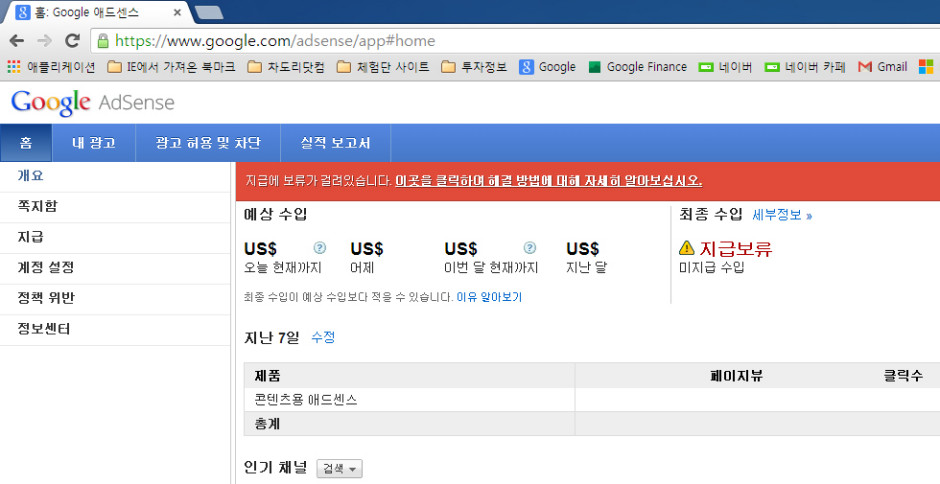Open the 'IE에서 가져온 북마크' bookmark folder
The image size is (940, 484).
171,67
